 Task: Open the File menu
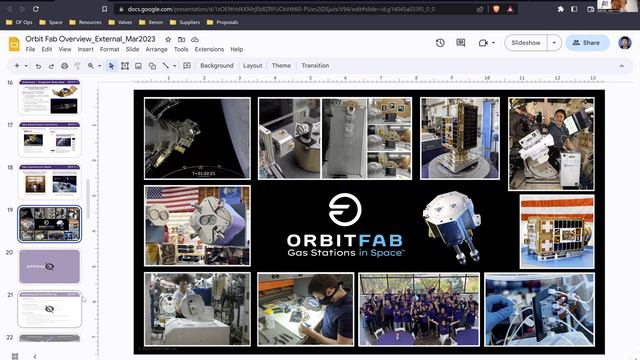(30, 49)
